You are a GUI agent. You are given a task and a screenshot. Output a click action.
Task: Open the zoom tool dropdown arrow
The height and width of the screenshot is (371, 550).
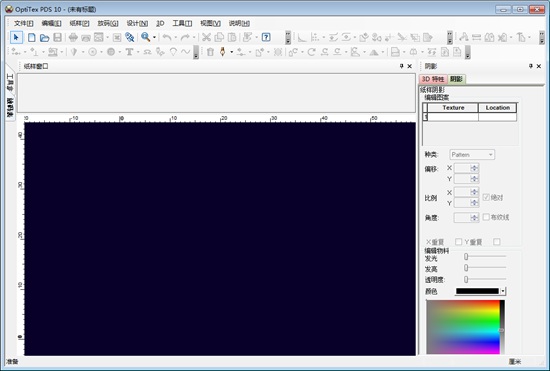tap(154, 37)
